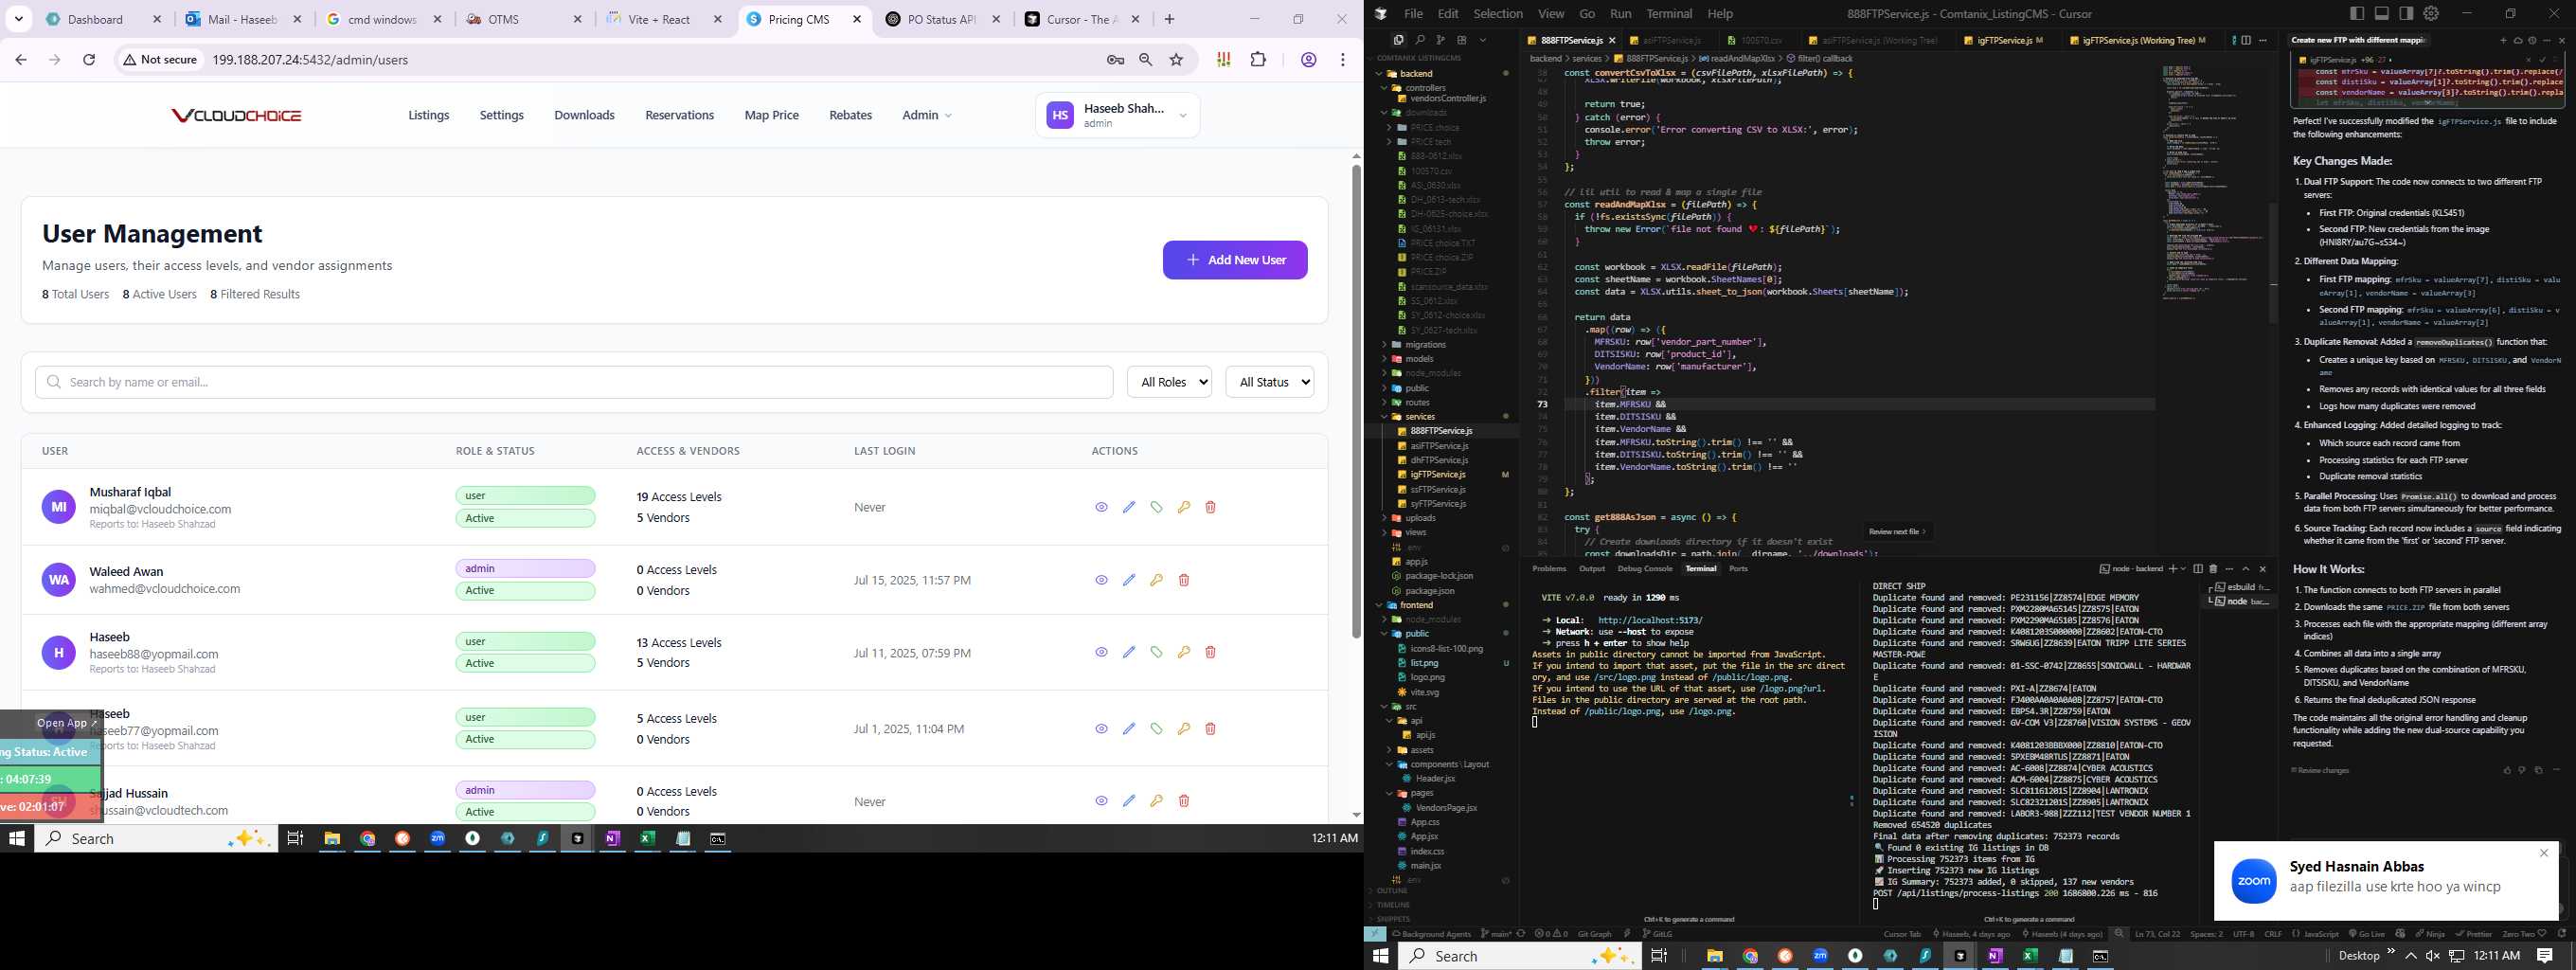Reload the Pricing CMS page
The height and width of the screenshot is (970, 2576).
tap(89, 60)
